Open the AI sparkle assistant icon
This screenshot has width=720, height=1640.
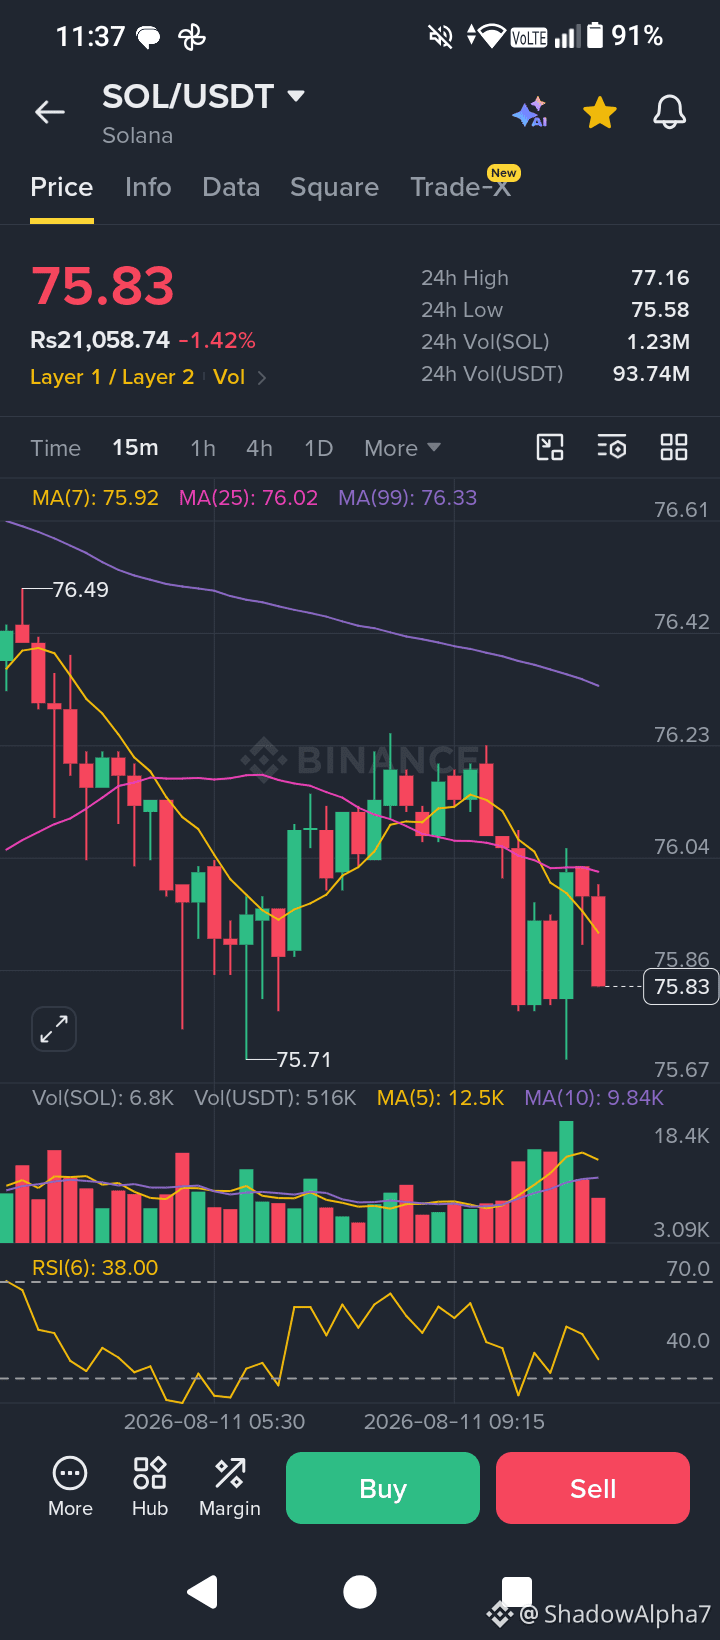pos(530,113)
